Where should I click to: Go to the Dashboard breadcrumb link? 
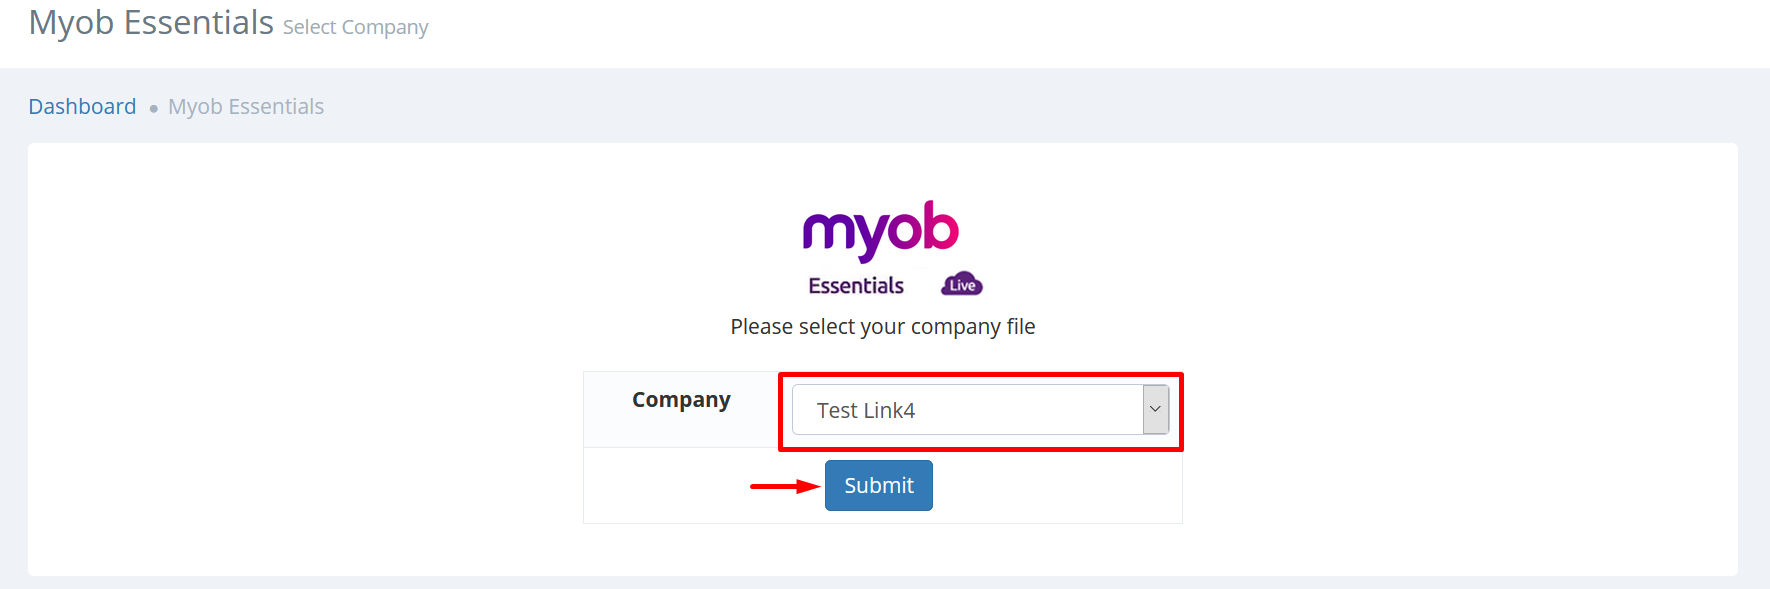pos(82,107)
